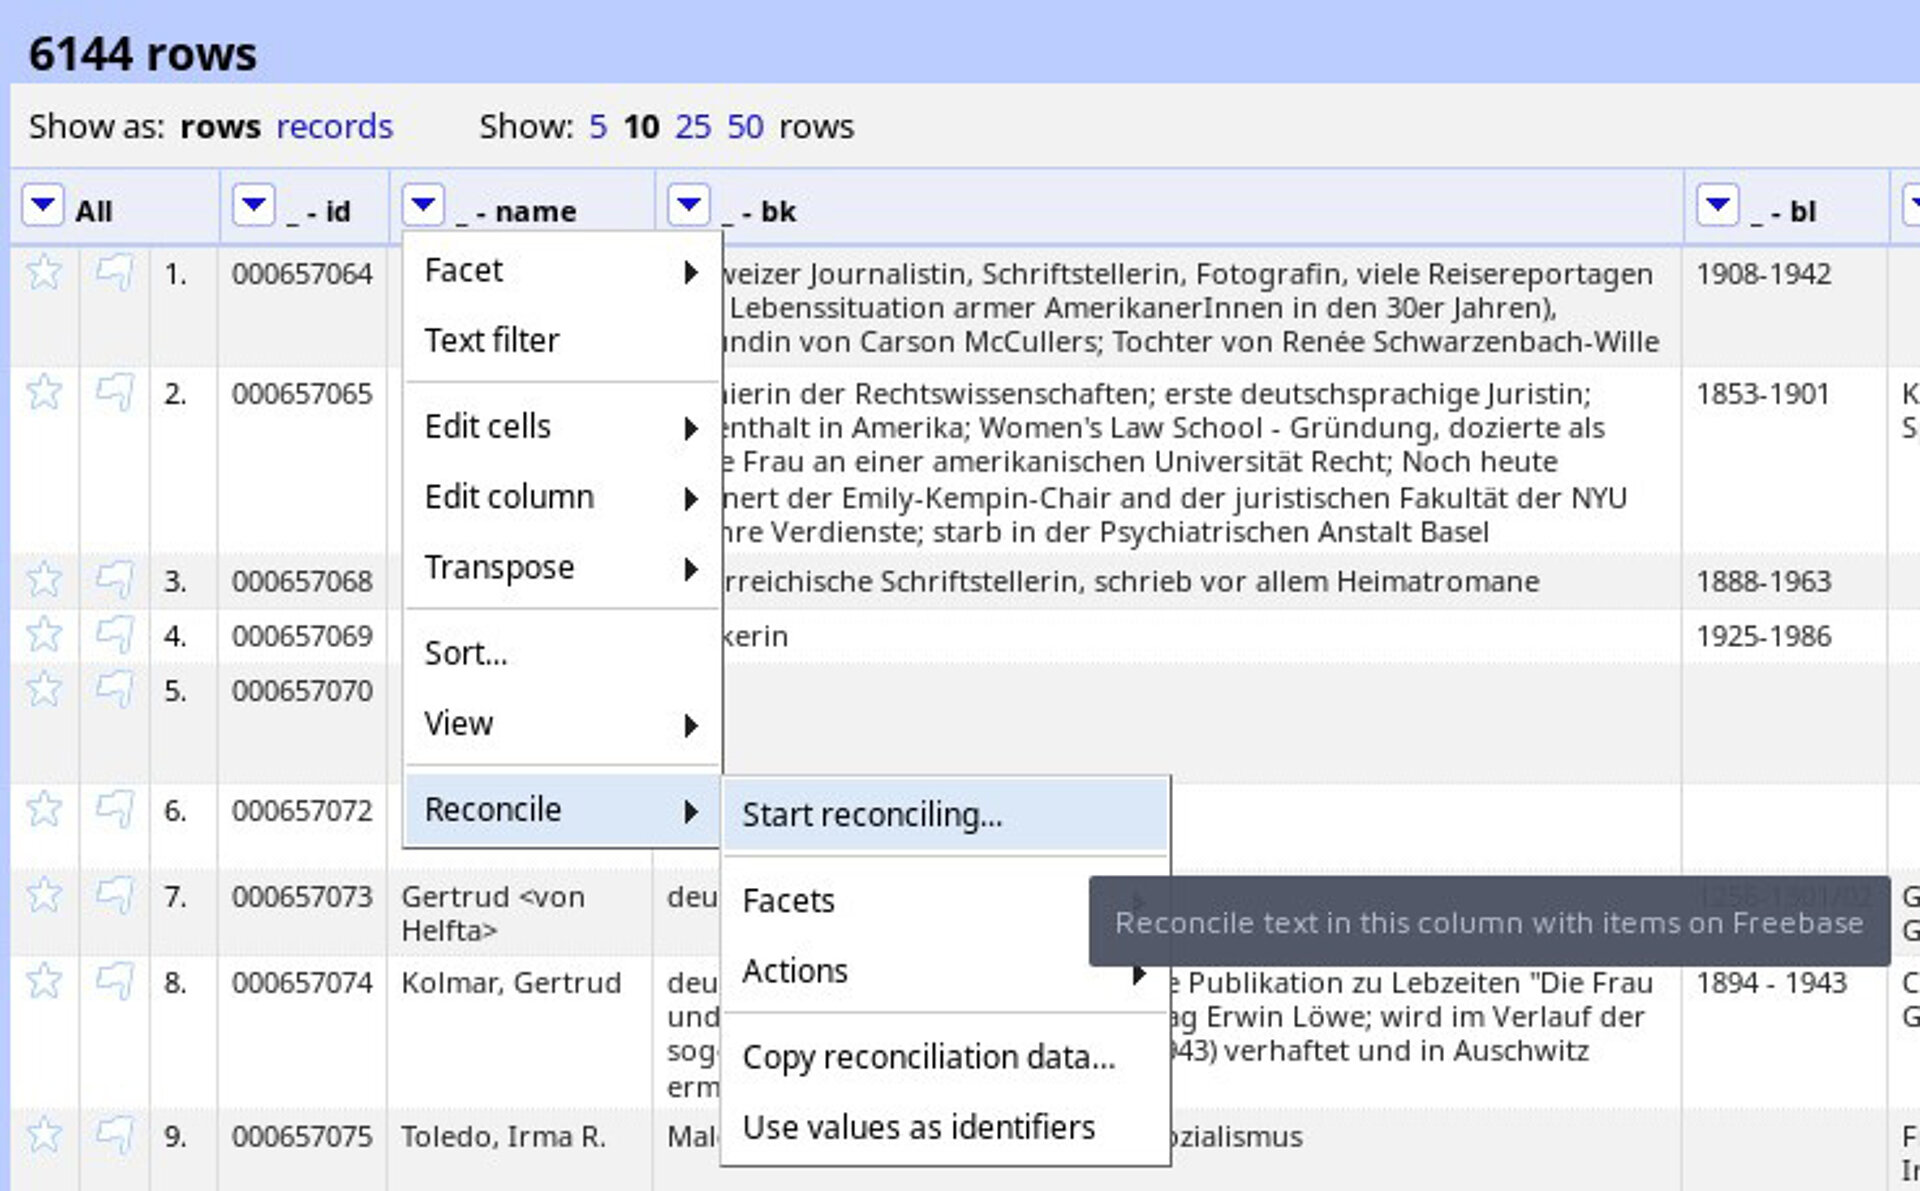The width and height of the screenshot is (1920, 1191).
Task: Star row 8 Kolmar, Gertrud
Action: click(44, 980)
